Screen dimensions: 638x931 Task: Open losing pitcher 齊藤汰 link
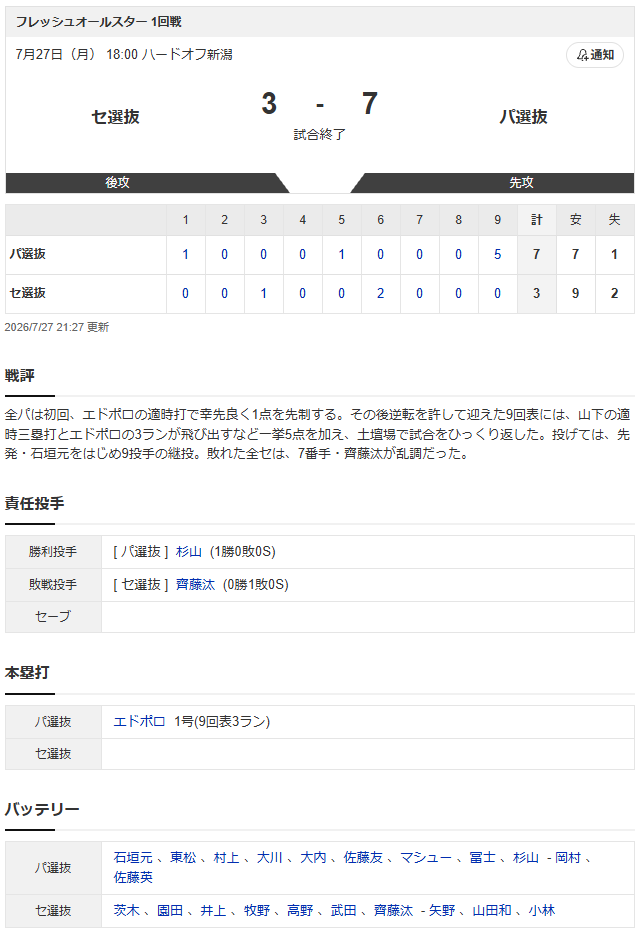(x=195, y=584)
